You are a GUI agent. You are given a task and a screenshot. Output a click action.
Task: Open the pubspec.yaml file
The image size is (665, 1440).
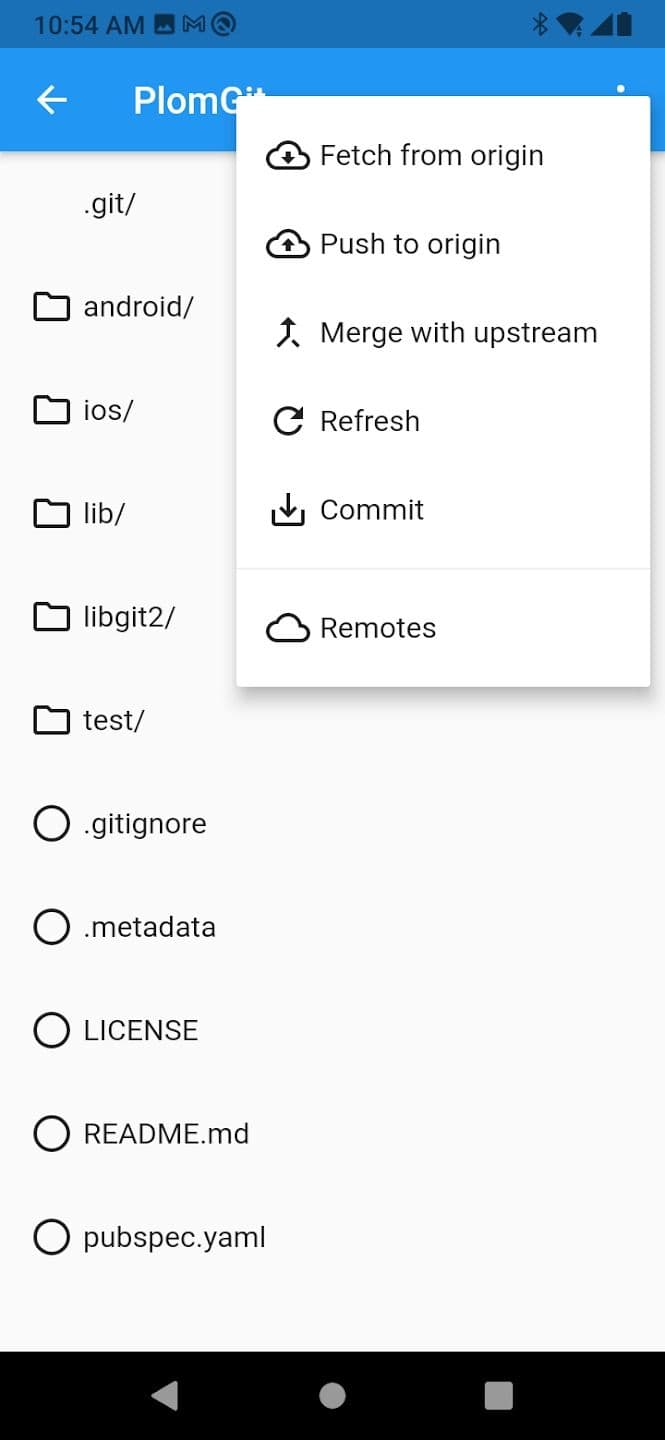tap(174, 1236)
